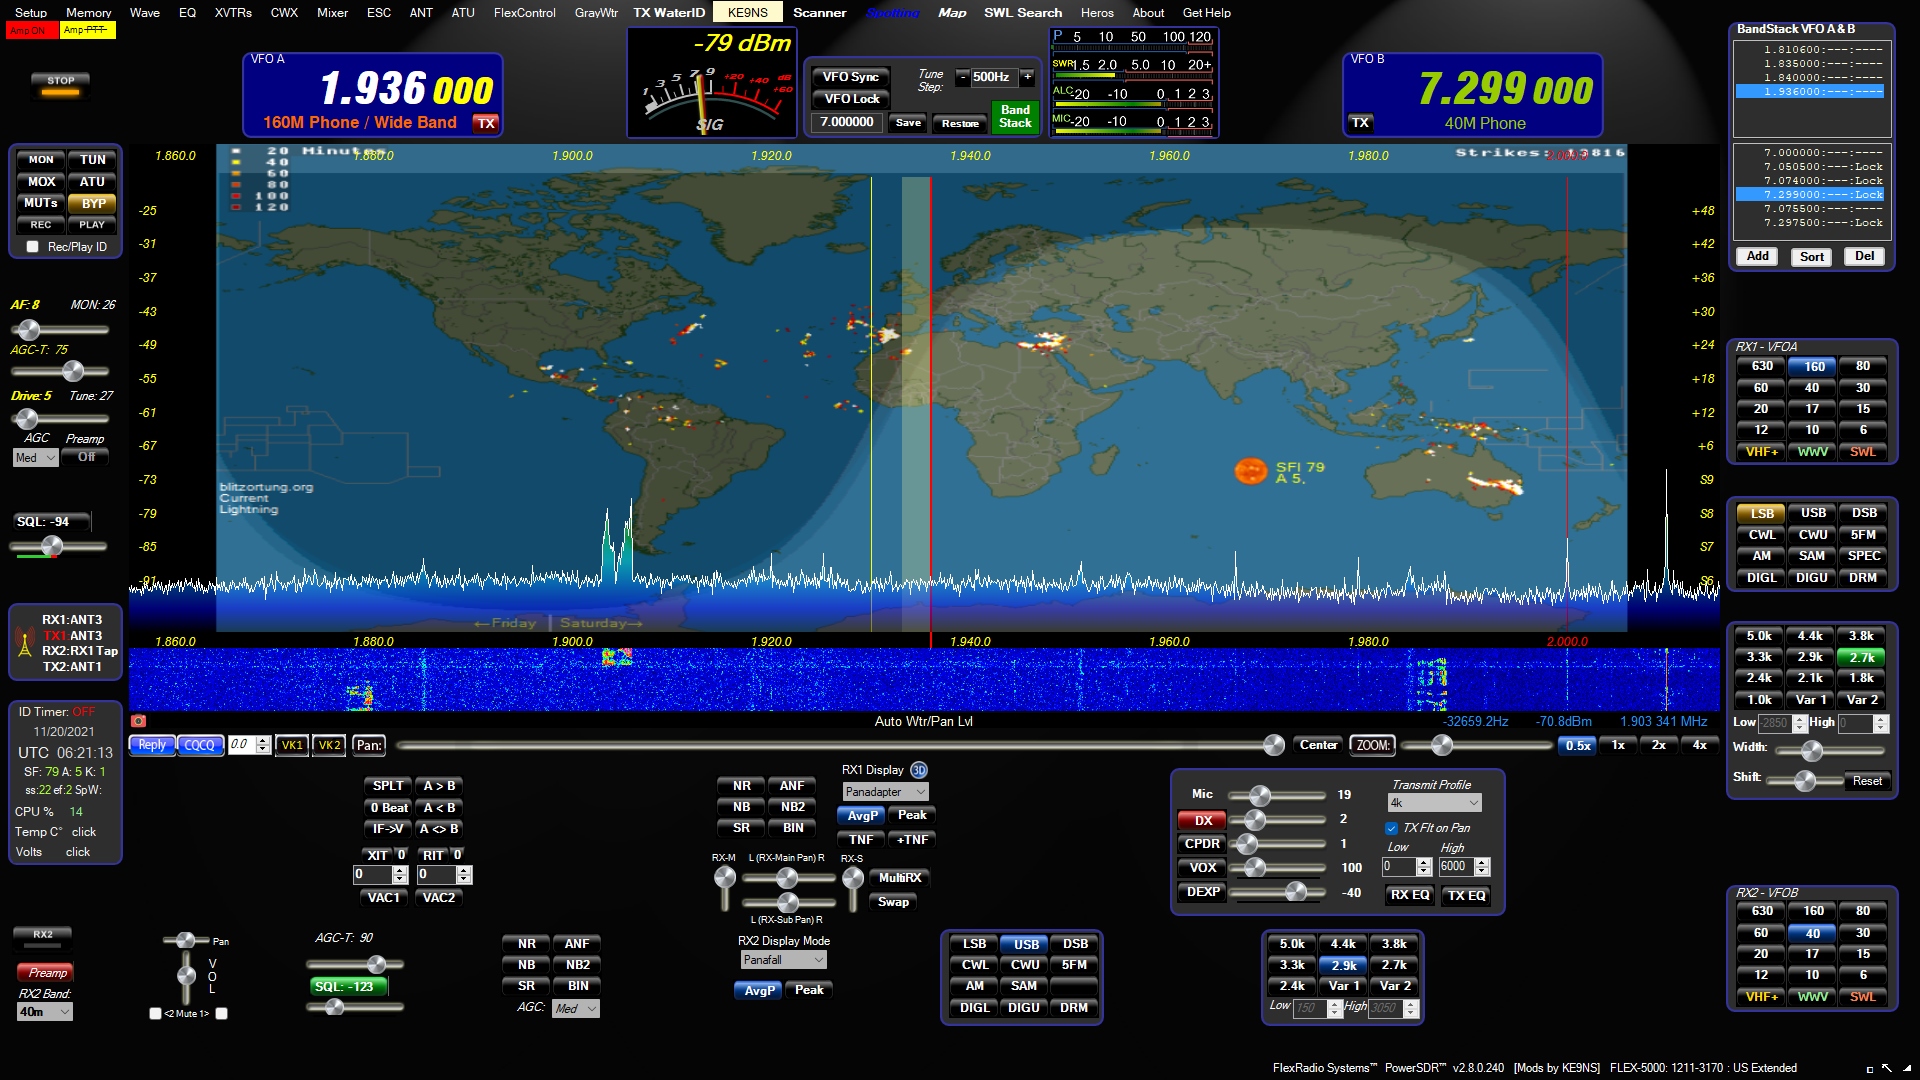Image resolution: width=1920 pixels, height=1080 pixels.
Task: Toggle the TX Flt on Pan checkbox
Action: click(1391, 828)
